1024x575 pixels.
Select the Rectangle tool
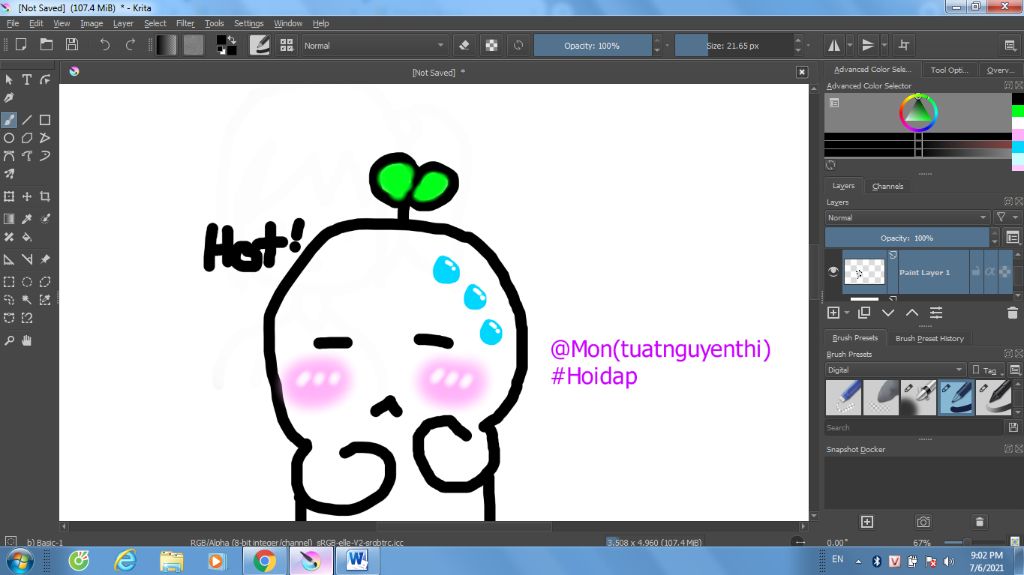[x=45, y=120]
